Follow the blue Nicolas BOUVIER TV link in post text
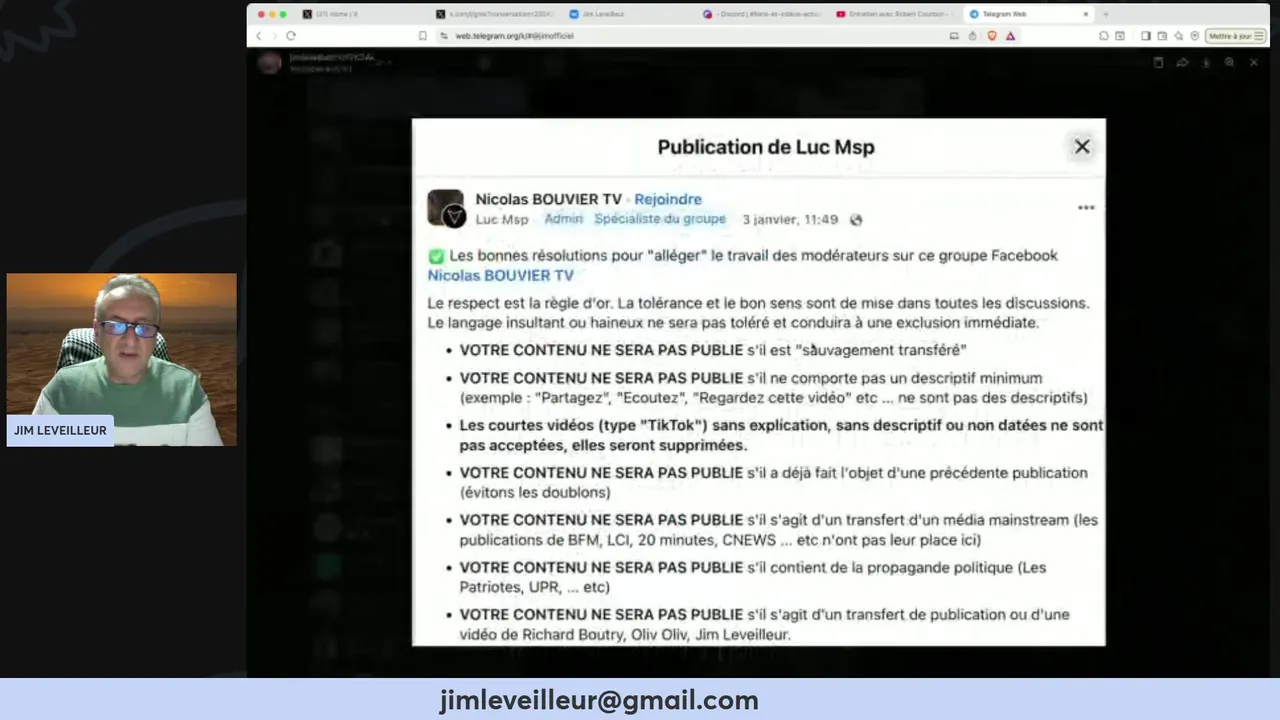Viewport: 1280px width, 720px height. click(501, 275)
